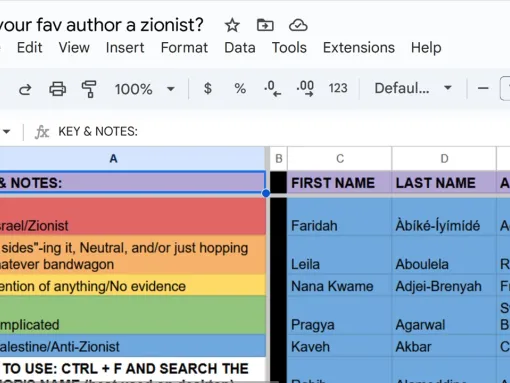
Task: Select the cell containing Adjei-Brenyah
Action: click(444, 285)
